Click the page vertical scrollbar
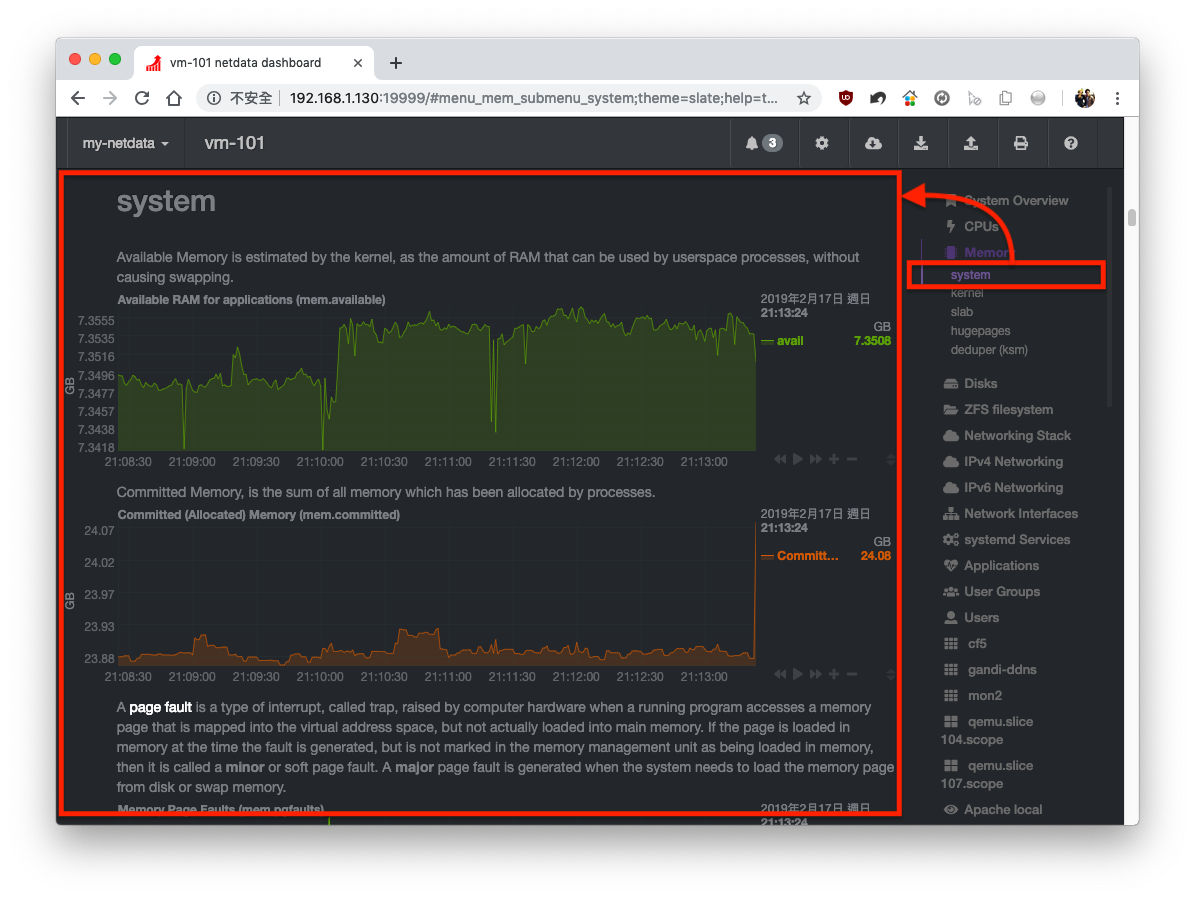This screenshot has width=1195, height=899. pyautogui.click(x=1131, y=215)
